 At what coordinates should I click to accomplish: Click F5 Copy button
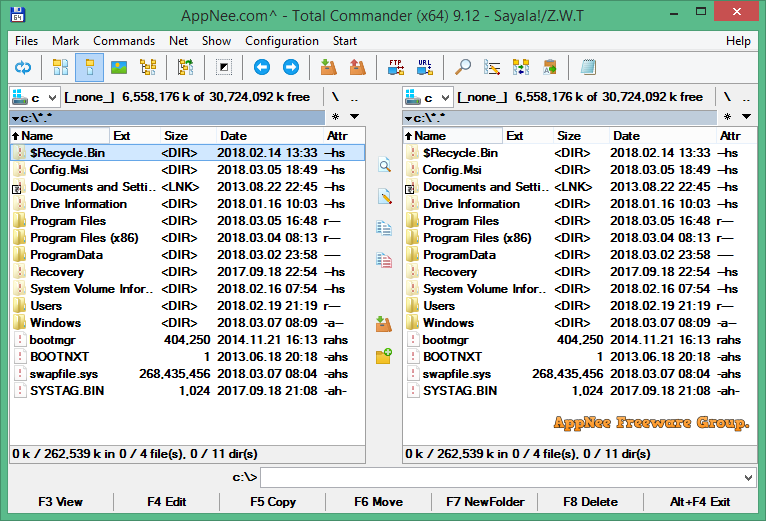pyautogui.click(x=273, y=502)
